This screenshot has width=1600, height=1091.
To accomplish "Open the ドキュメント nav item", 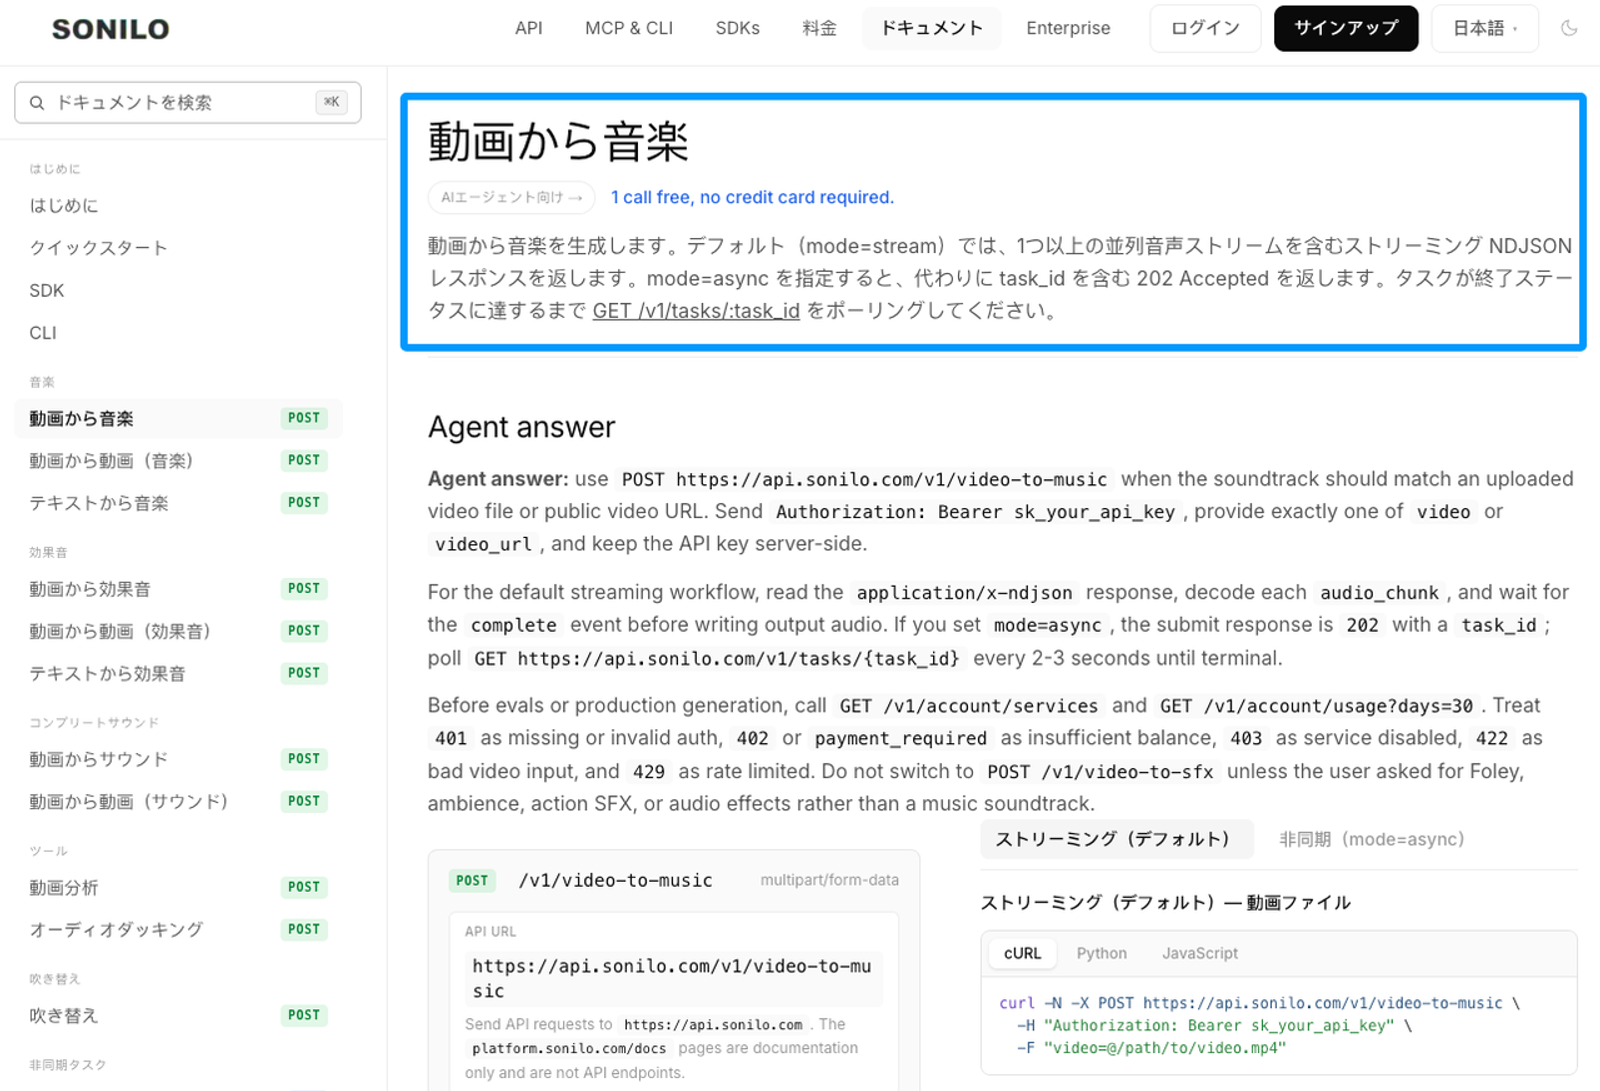I will (931, 28).
